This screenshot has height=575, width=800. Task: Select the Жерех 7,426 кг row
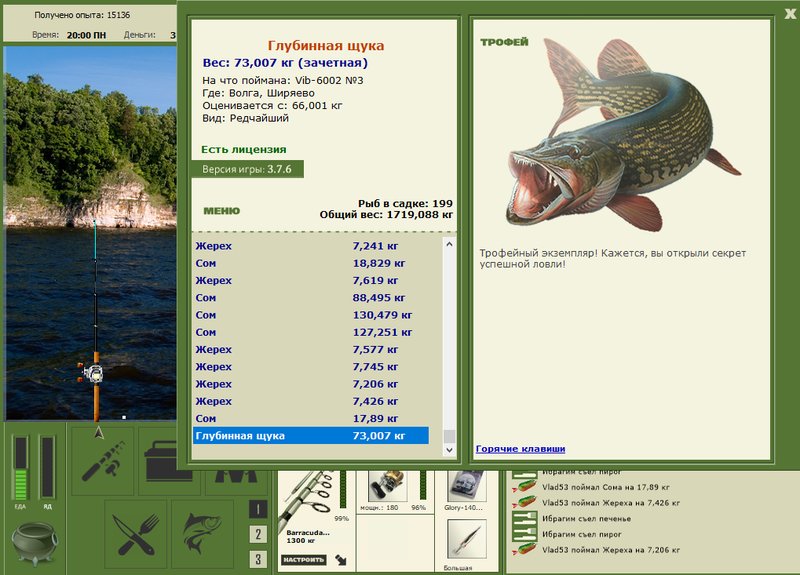pos(311,402)
